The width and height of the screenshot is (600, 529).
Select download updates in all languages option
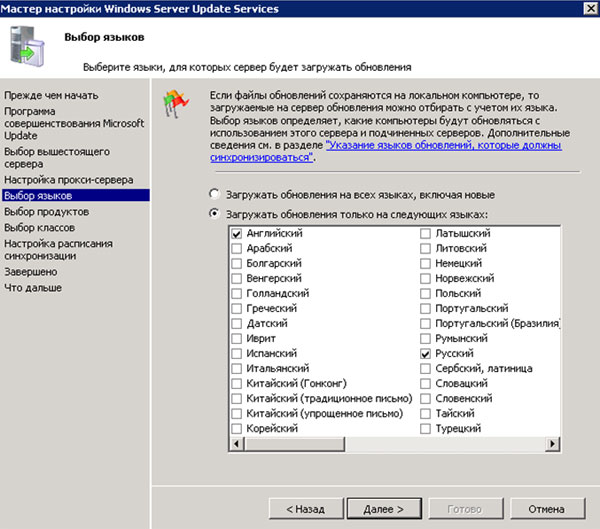(214, 194)
